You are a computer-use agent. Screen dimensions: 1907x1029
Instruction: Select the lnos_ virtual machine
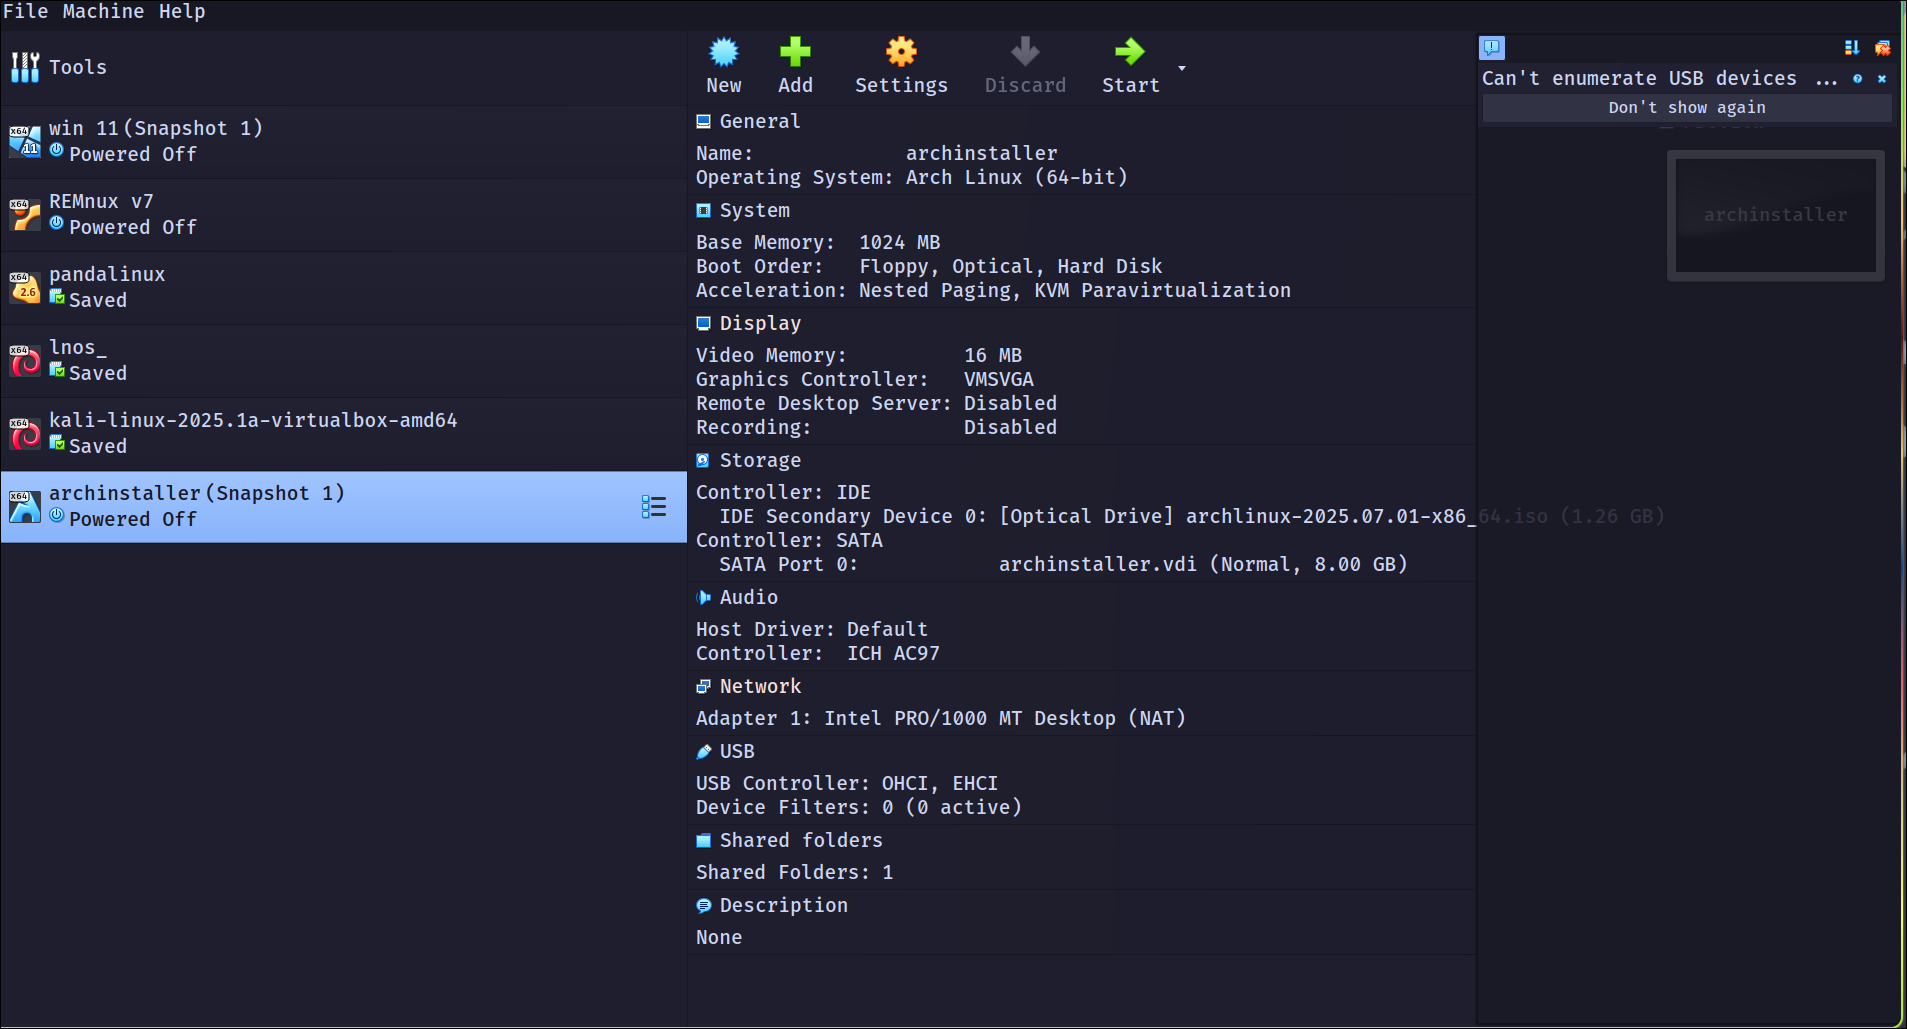[343, 360]
